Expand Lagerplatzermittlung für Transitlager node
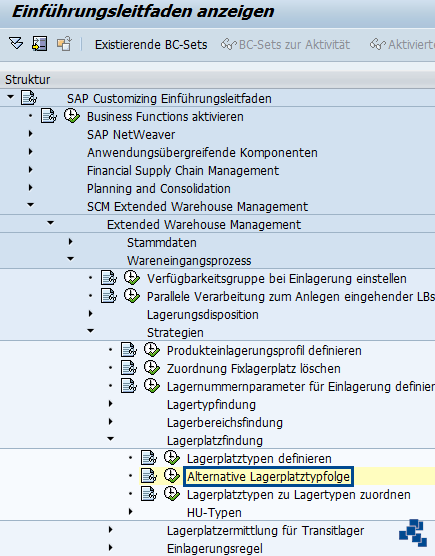The width and height of the screenshot is (435, 556). [111, 530]
